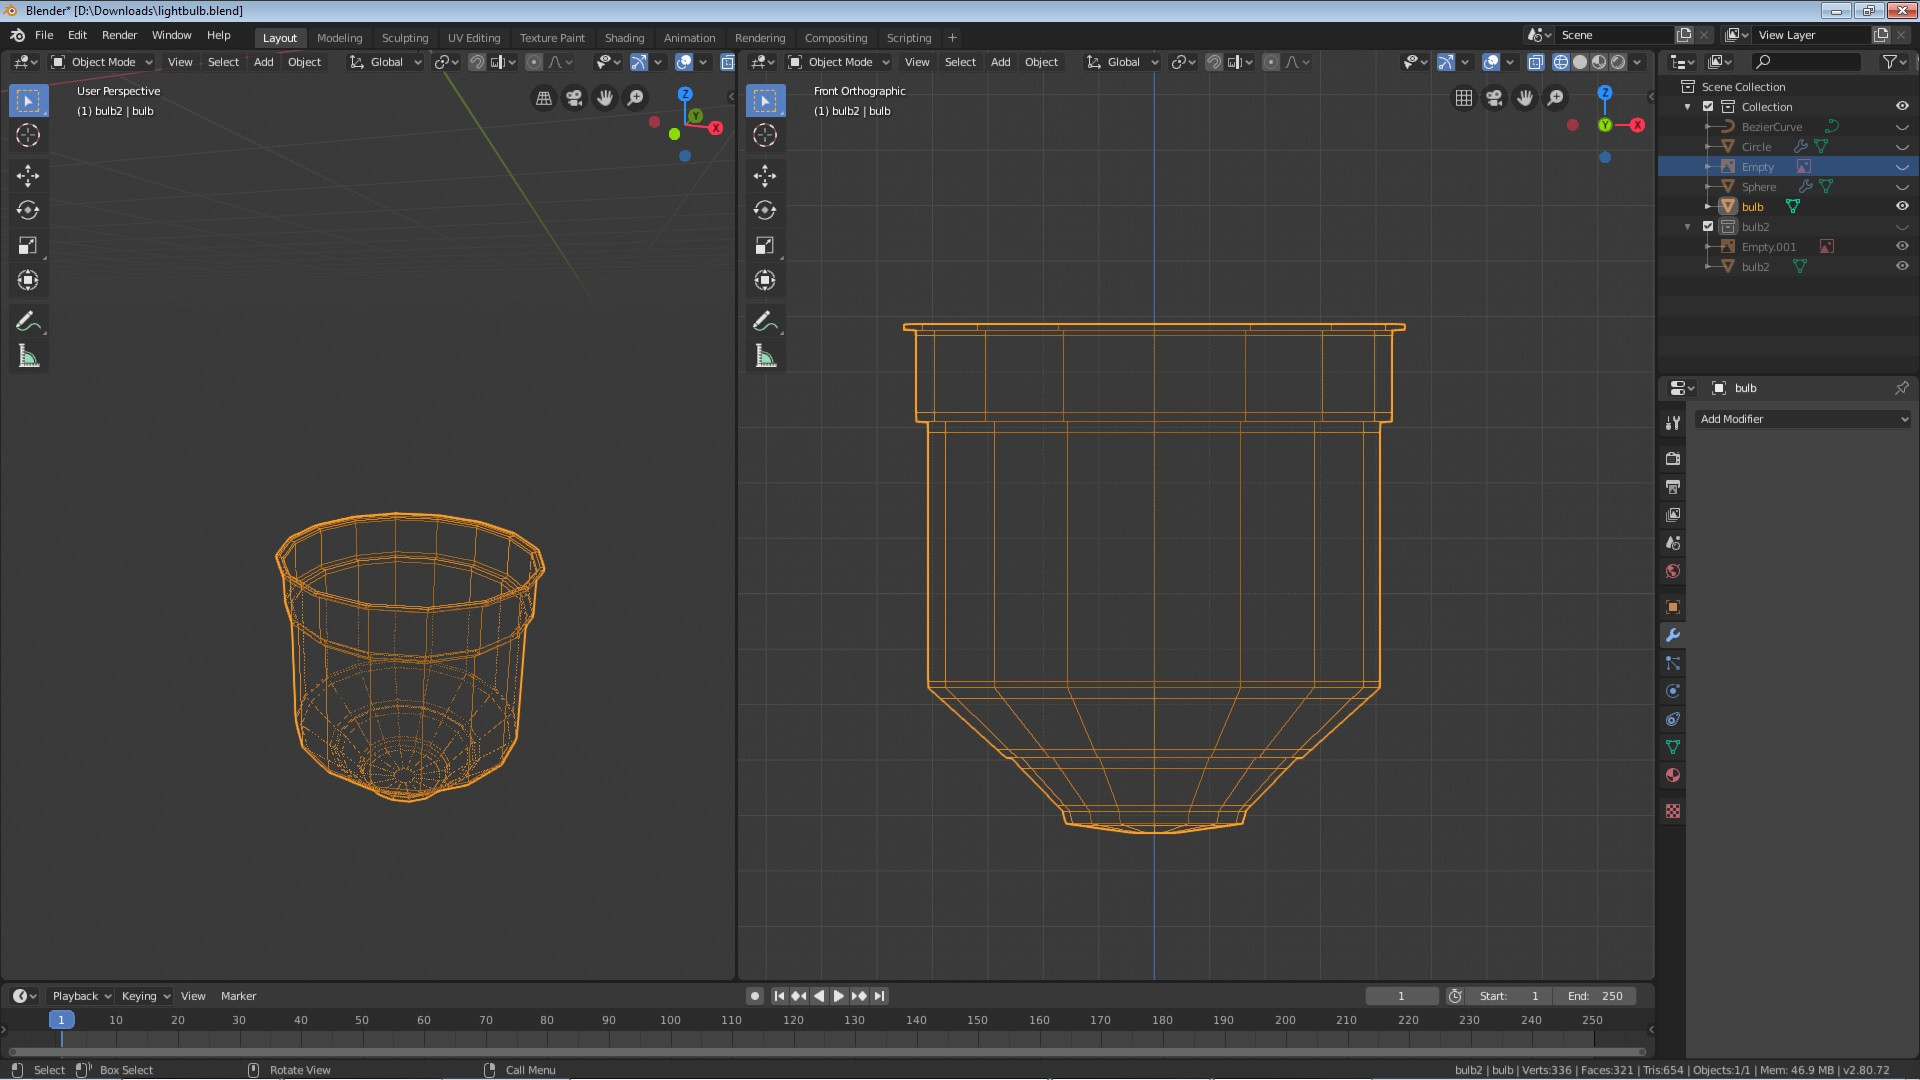
Task: Open Add Modifier dropdown
Action: tap(1803, 419)
